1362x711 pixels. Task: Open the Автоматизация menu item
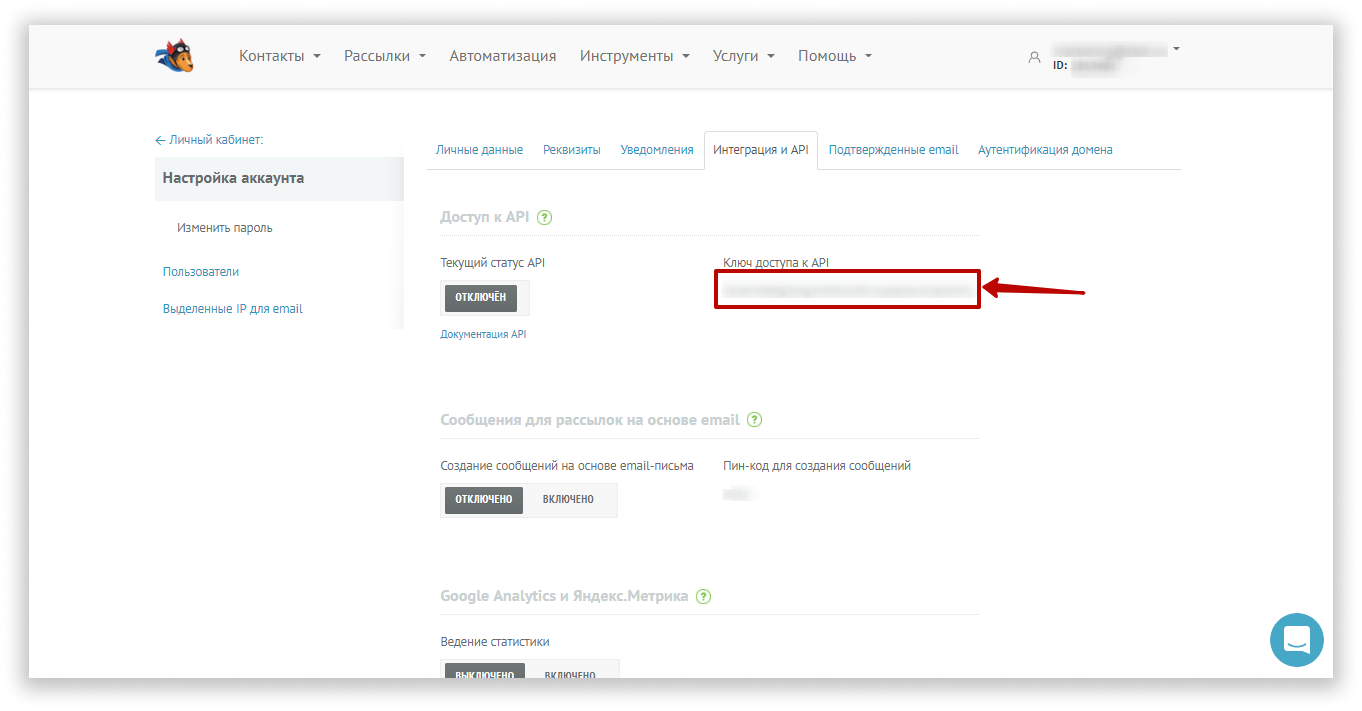tap(502, 56)
